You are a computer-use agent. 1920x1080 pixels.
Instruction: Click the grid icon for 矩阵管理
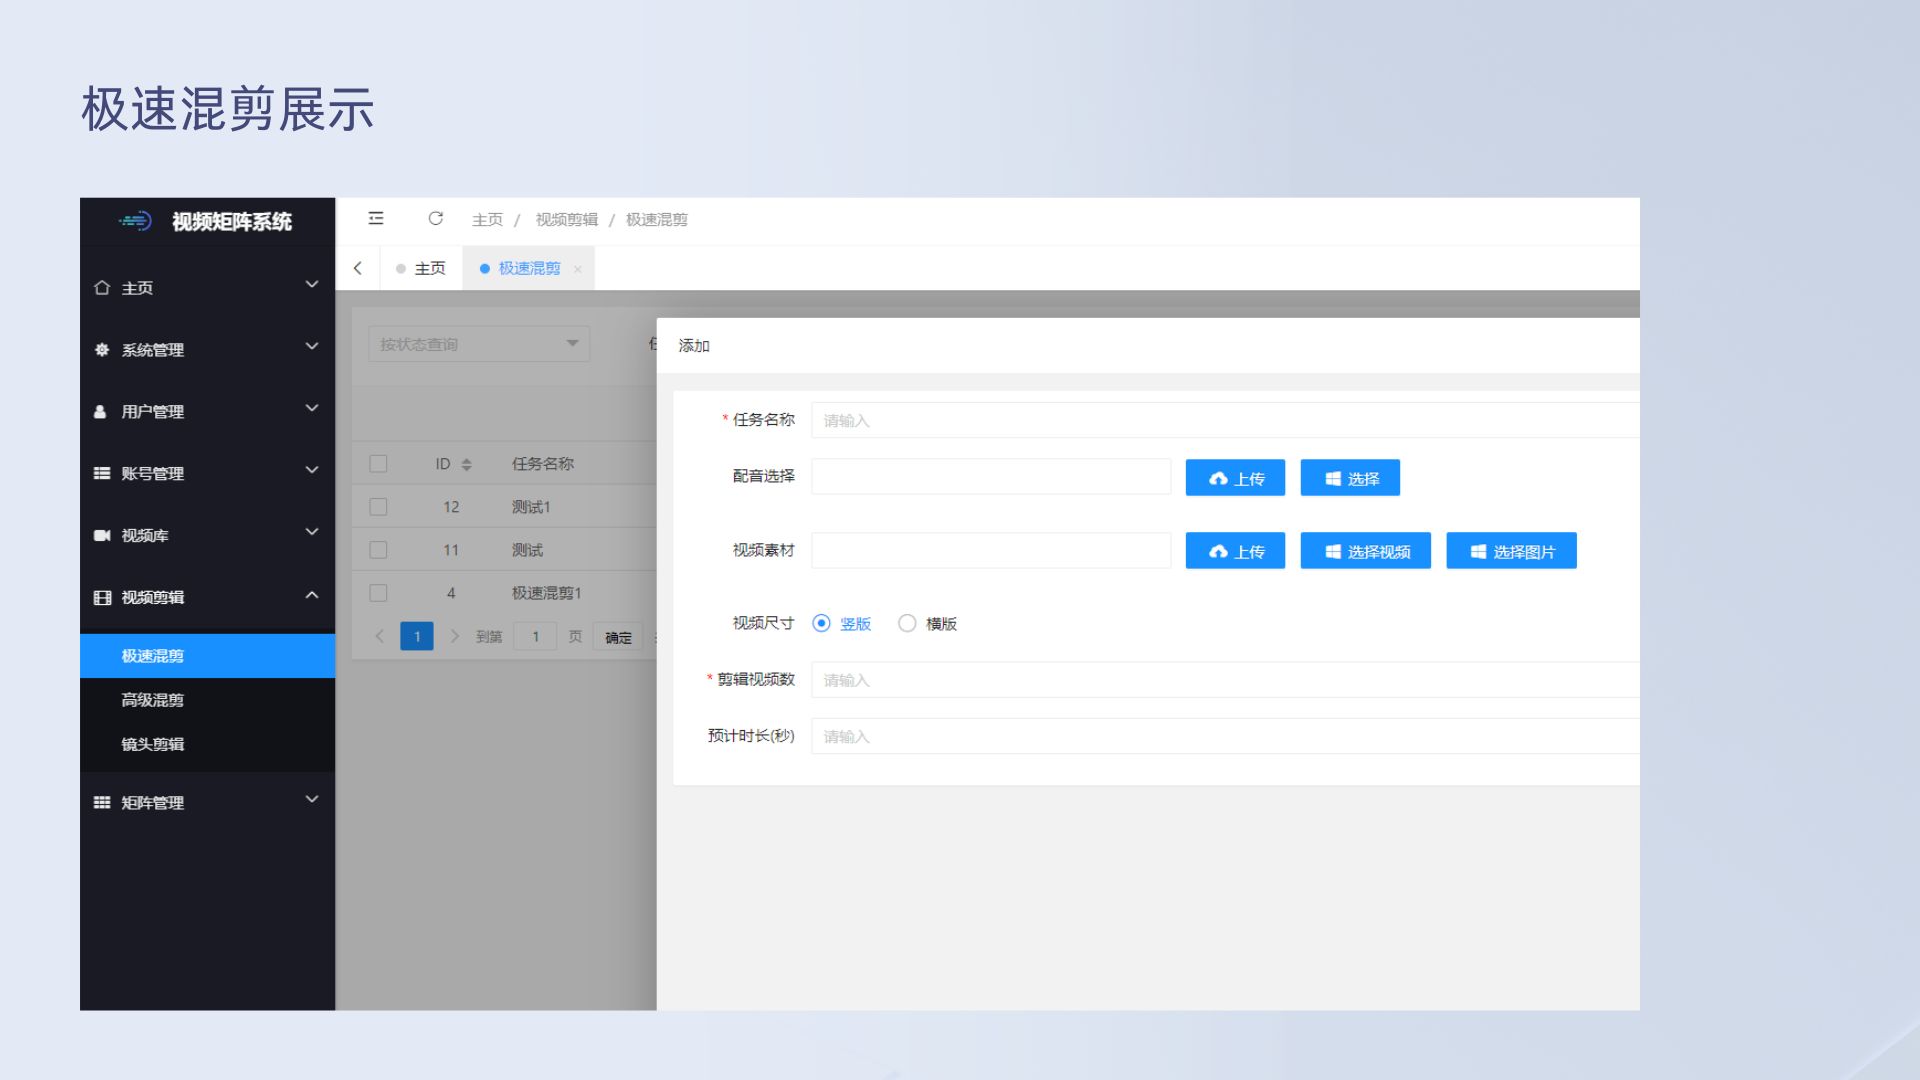(101, 802)
